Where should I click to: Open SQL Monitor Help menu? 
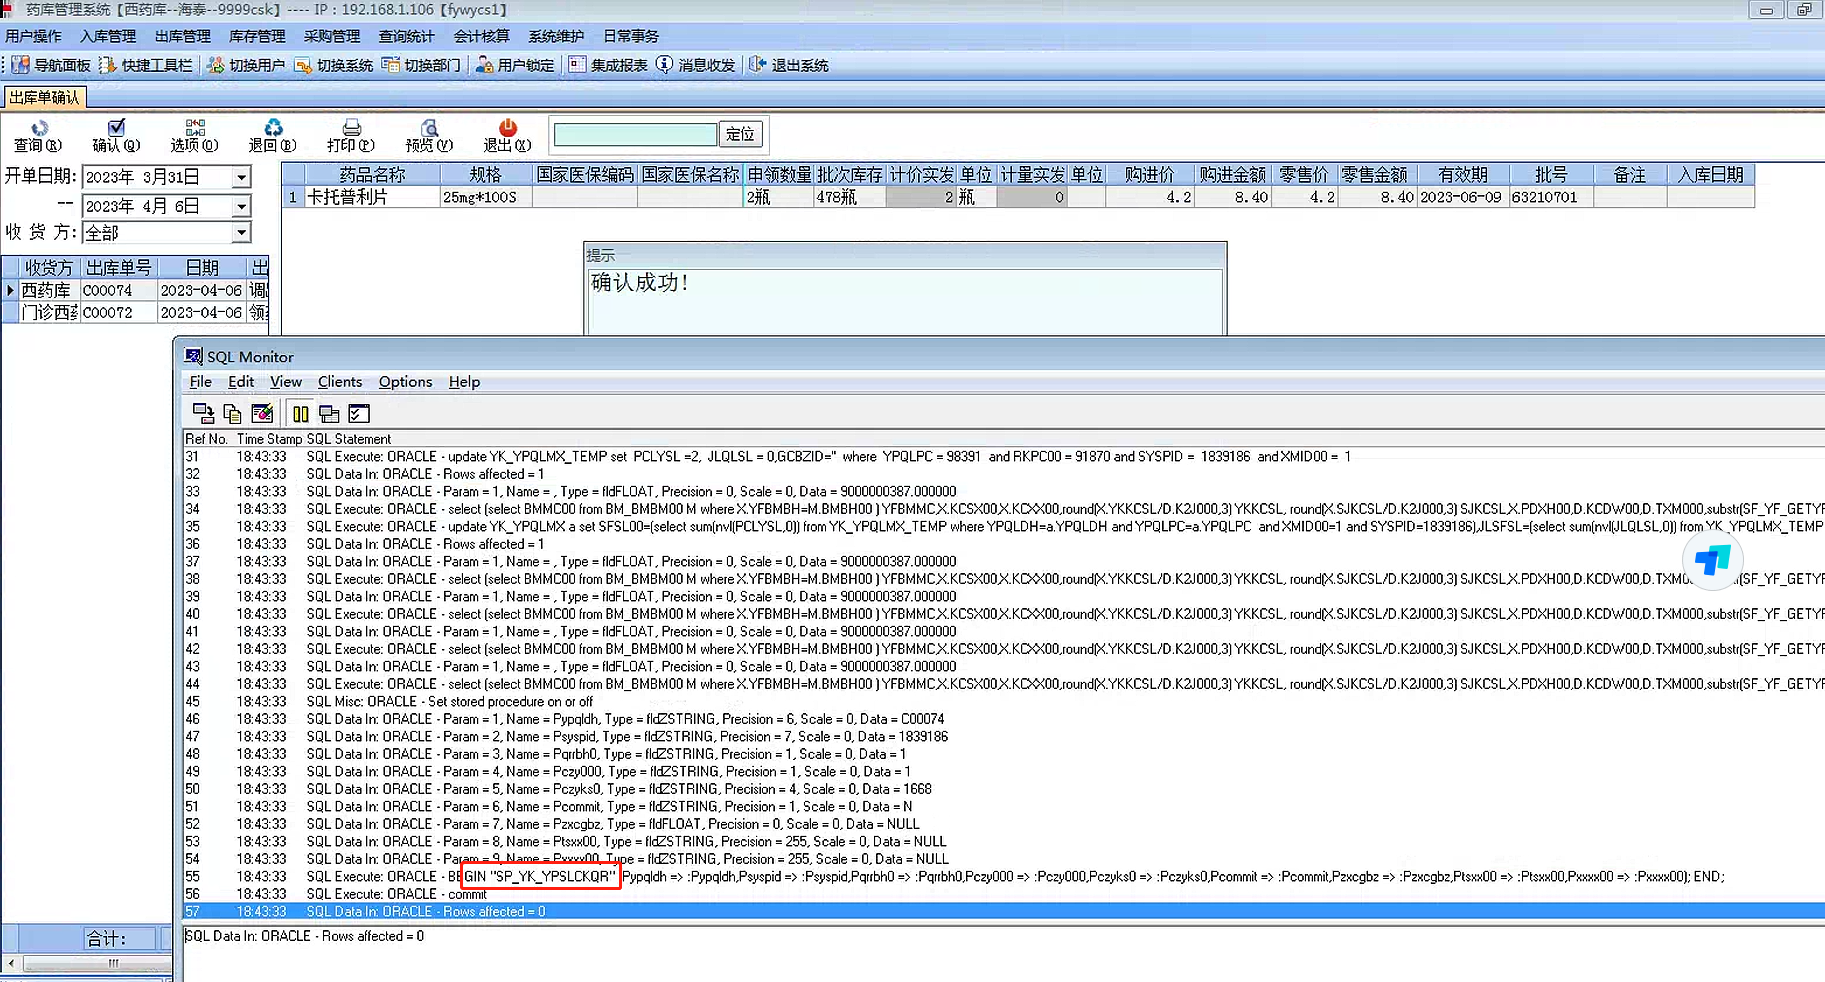tap(464, 382)
